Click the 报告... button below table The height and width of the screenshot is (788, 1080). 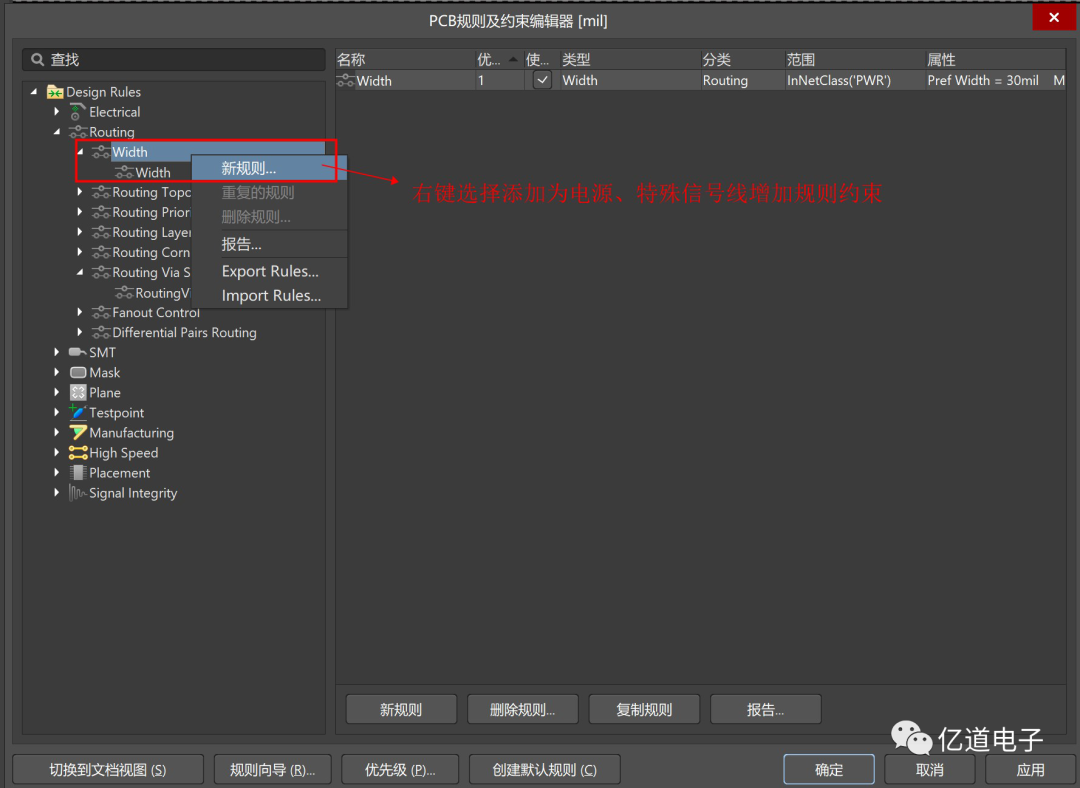(765, 709)
